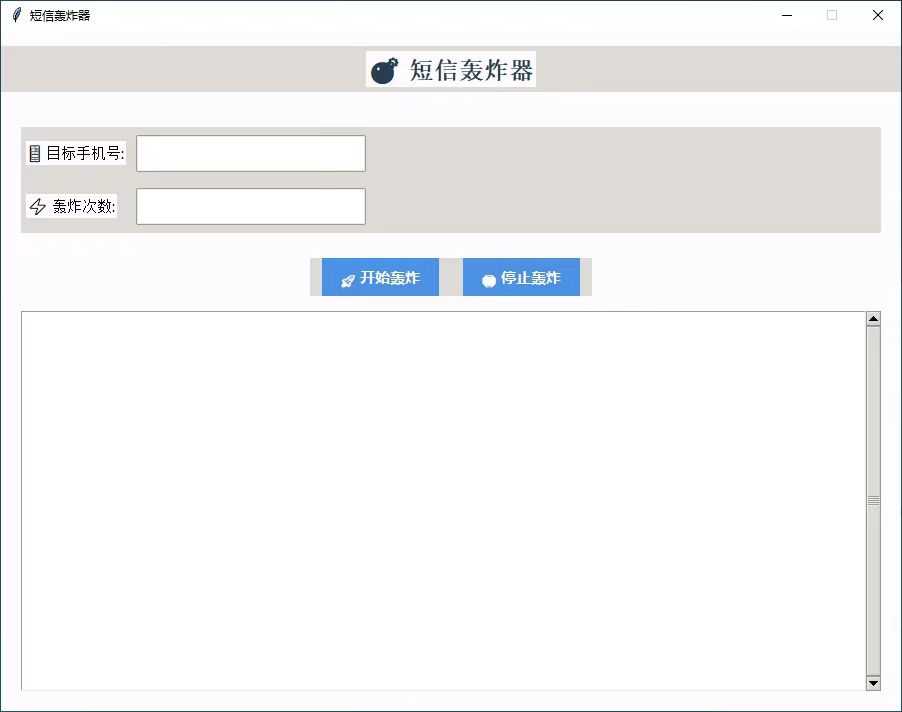The height and width of the screenshot is (712, 902).
Task: Click the bomb icon in the header
Action: (x=384, y=70)
